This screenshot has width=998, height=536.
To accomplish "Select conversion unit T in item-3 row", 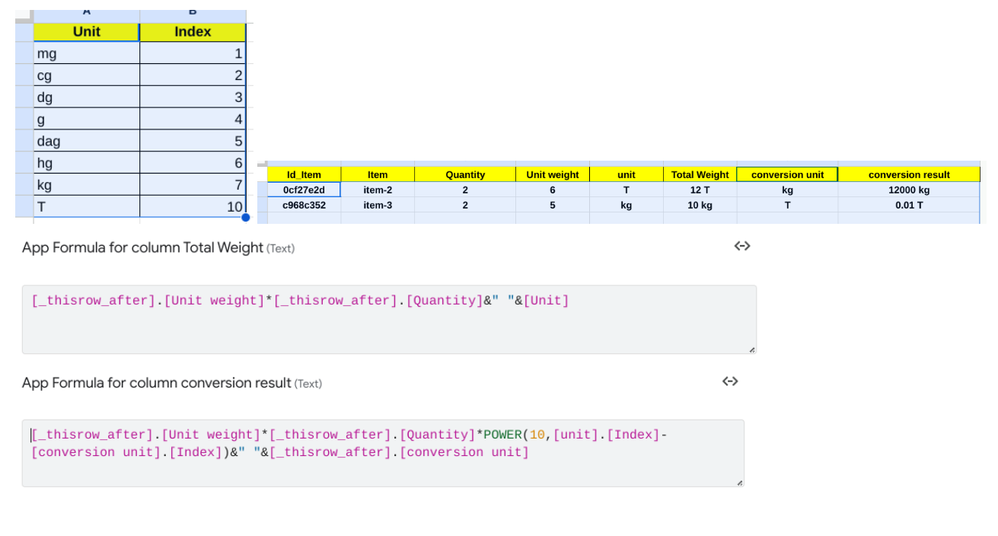I will pyautogui.click(x=787, y=205).
